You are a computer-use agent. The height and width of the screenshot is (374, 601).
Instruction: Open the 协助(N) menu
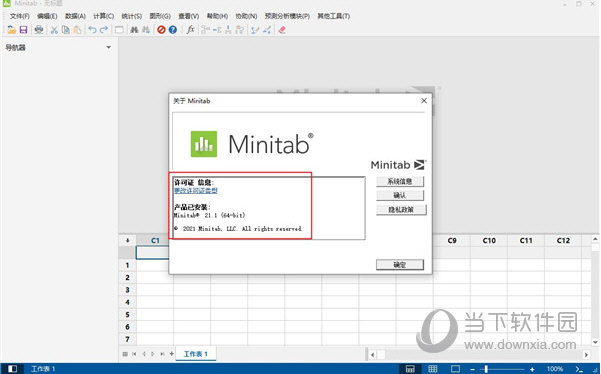[246, 16]
